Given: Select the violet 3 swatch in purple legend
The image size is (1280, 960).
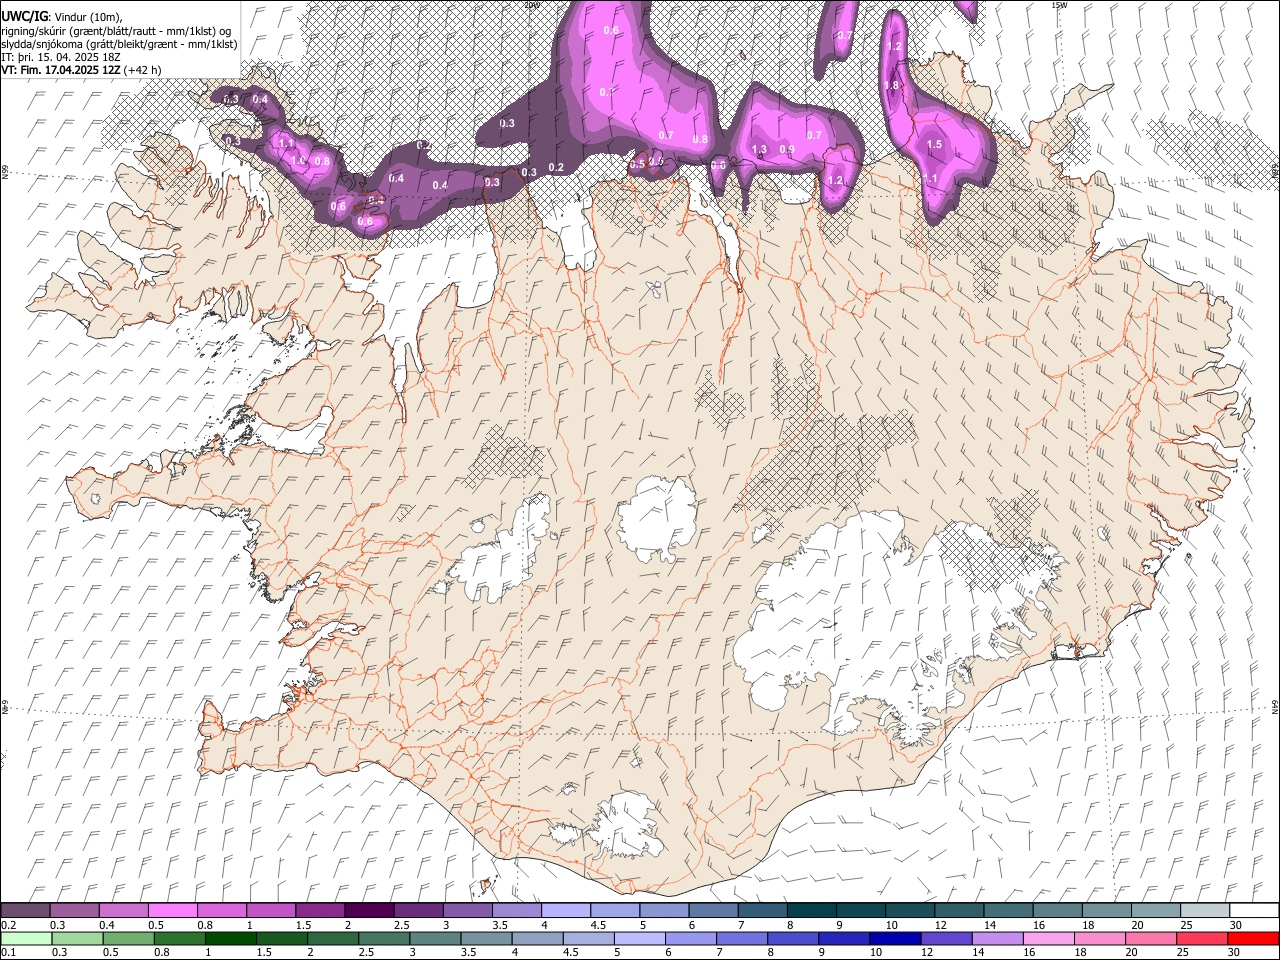Looking at the screenshot, I should [x=467, y=910].
